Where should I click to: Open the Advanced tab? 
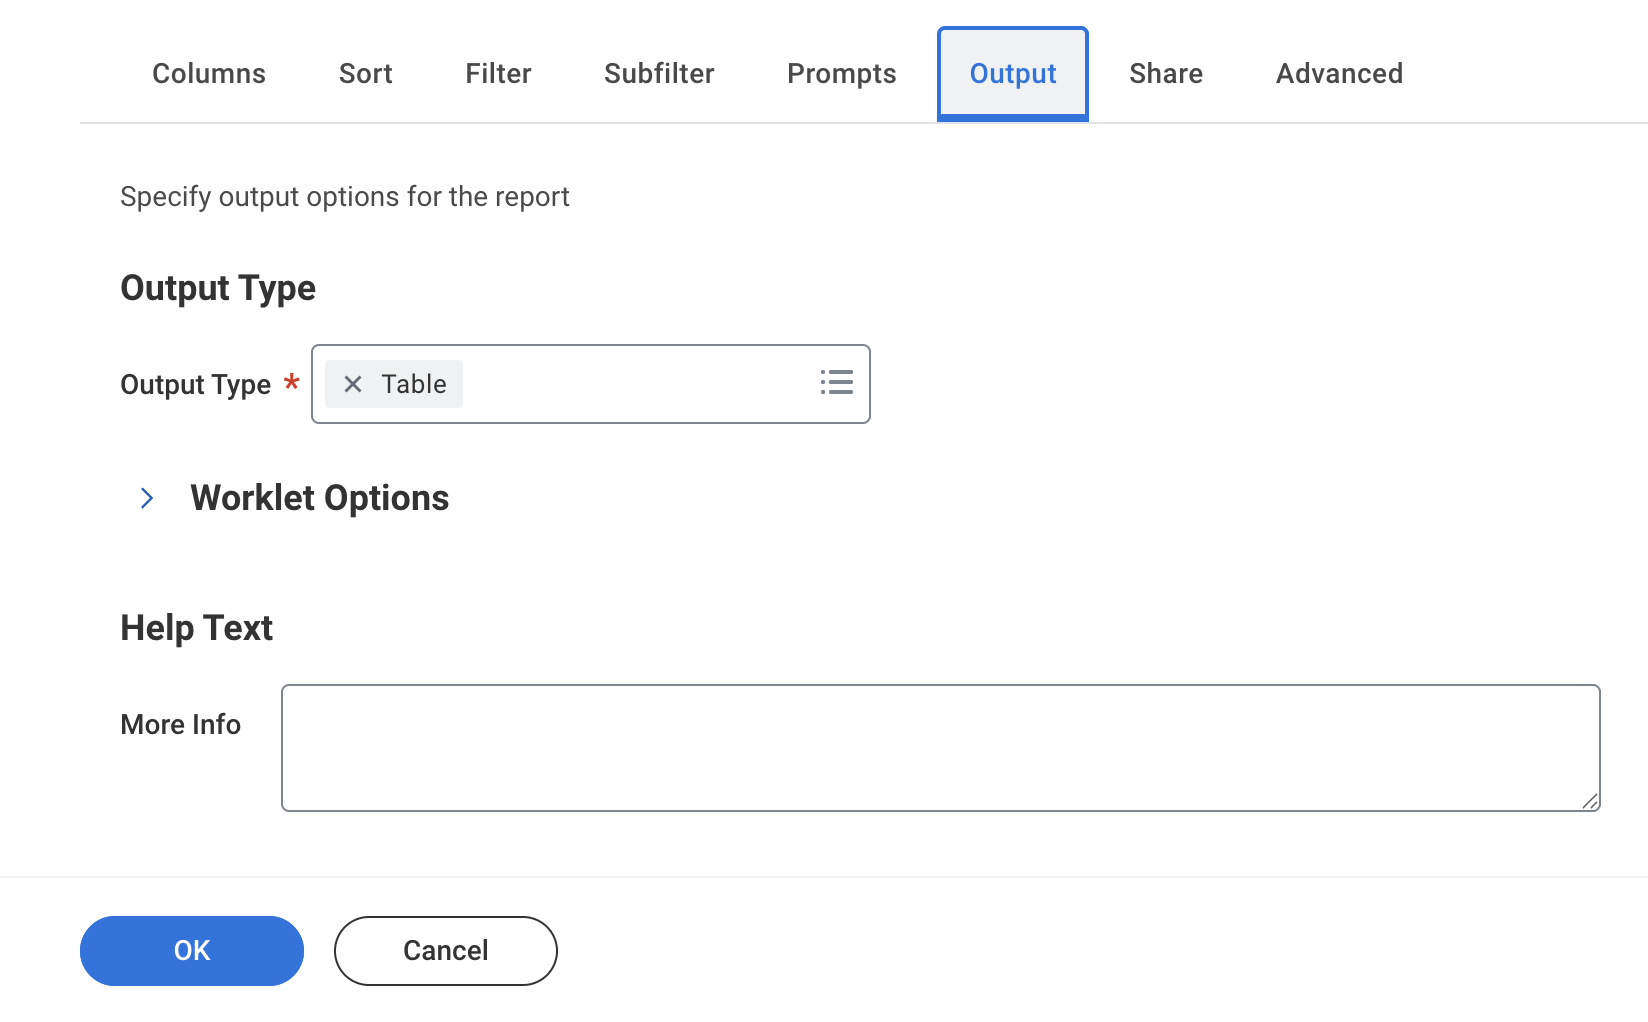coord(1339,74)
